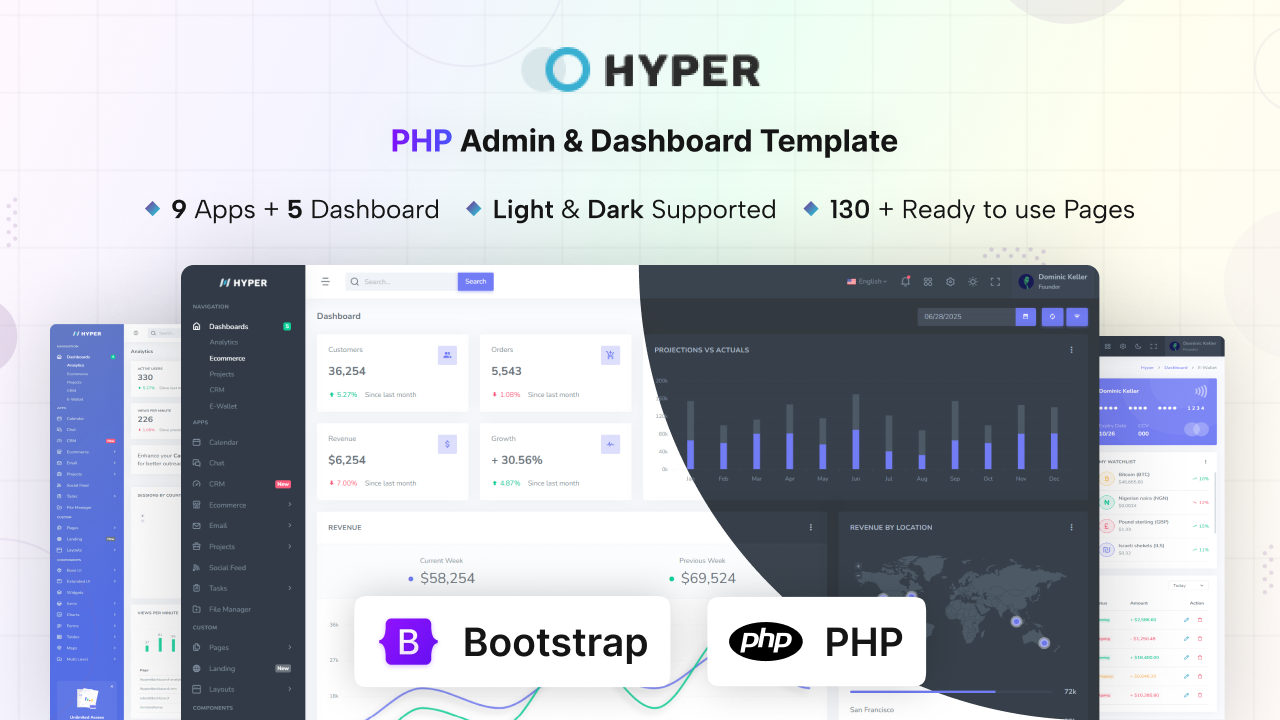Click the Search button
1280x720 pixels.
point(476,282)
